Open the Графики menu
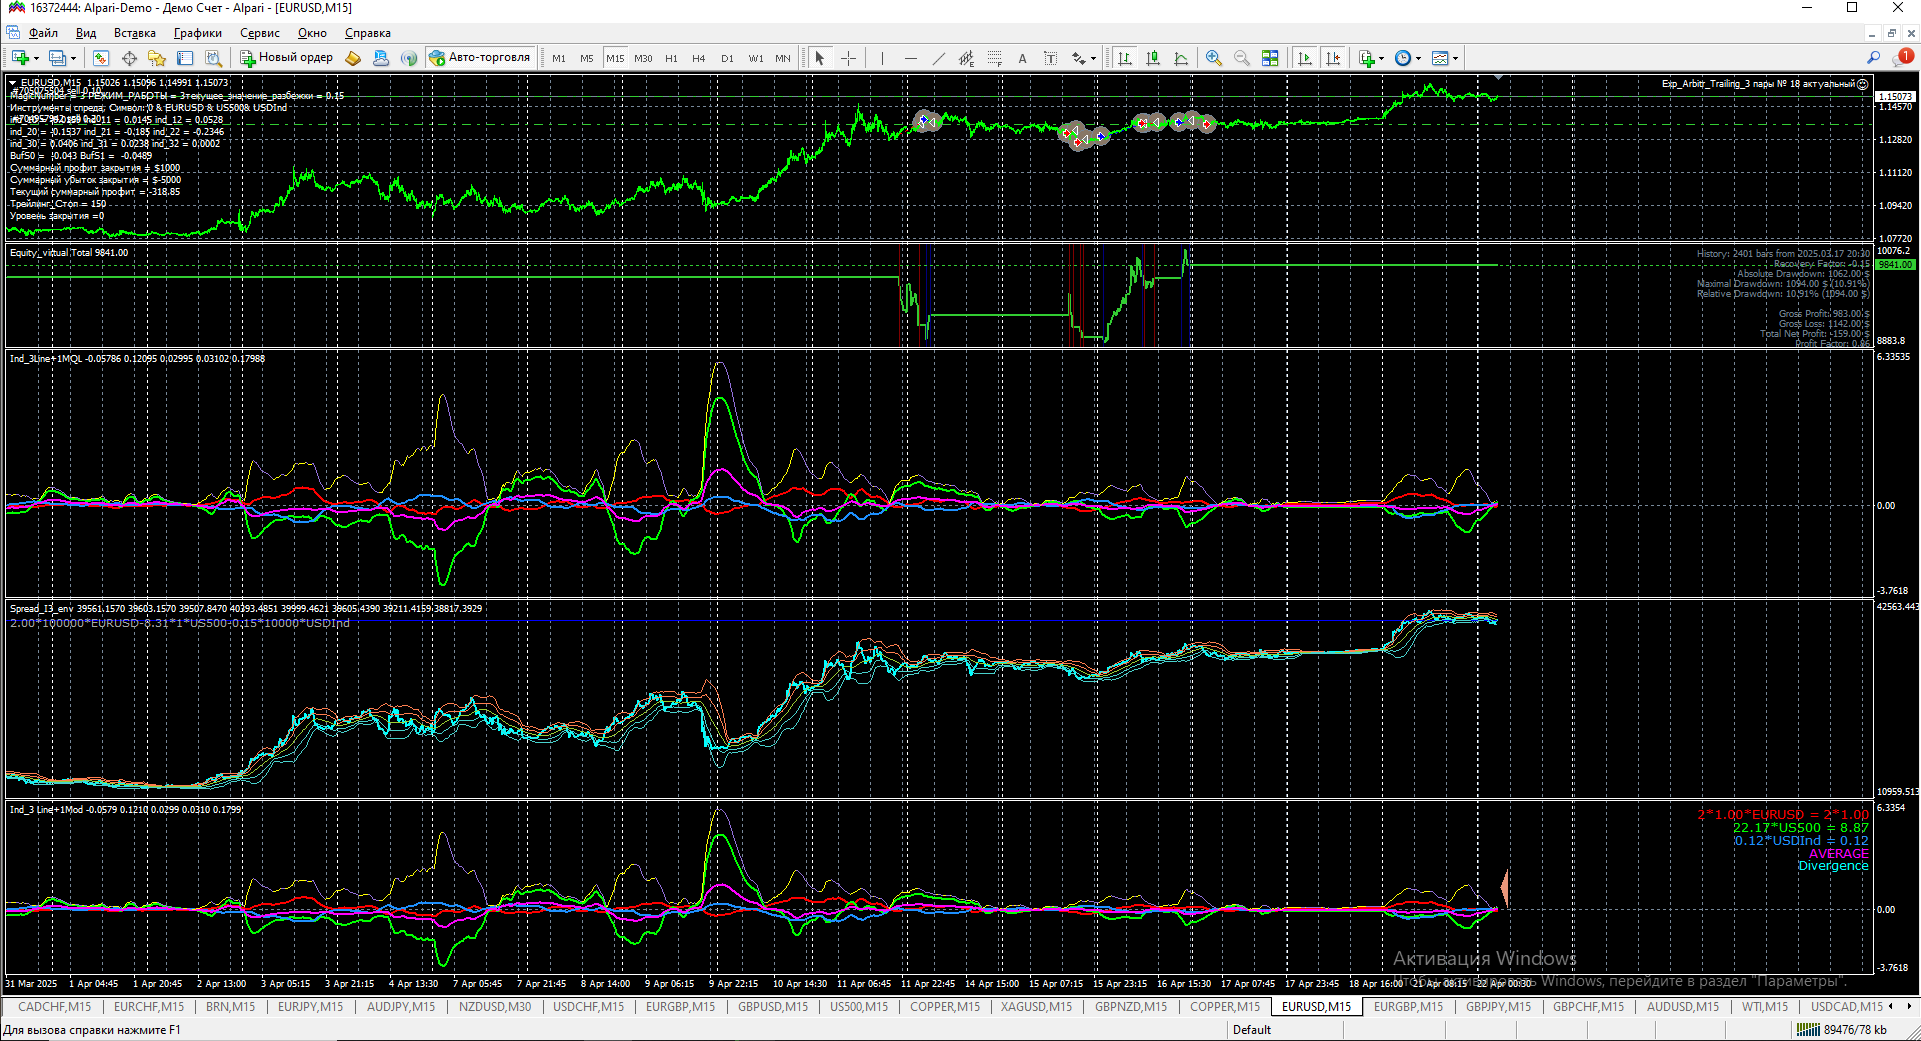Viewport: 1921px width, 1041px height. tap(198, 33)
